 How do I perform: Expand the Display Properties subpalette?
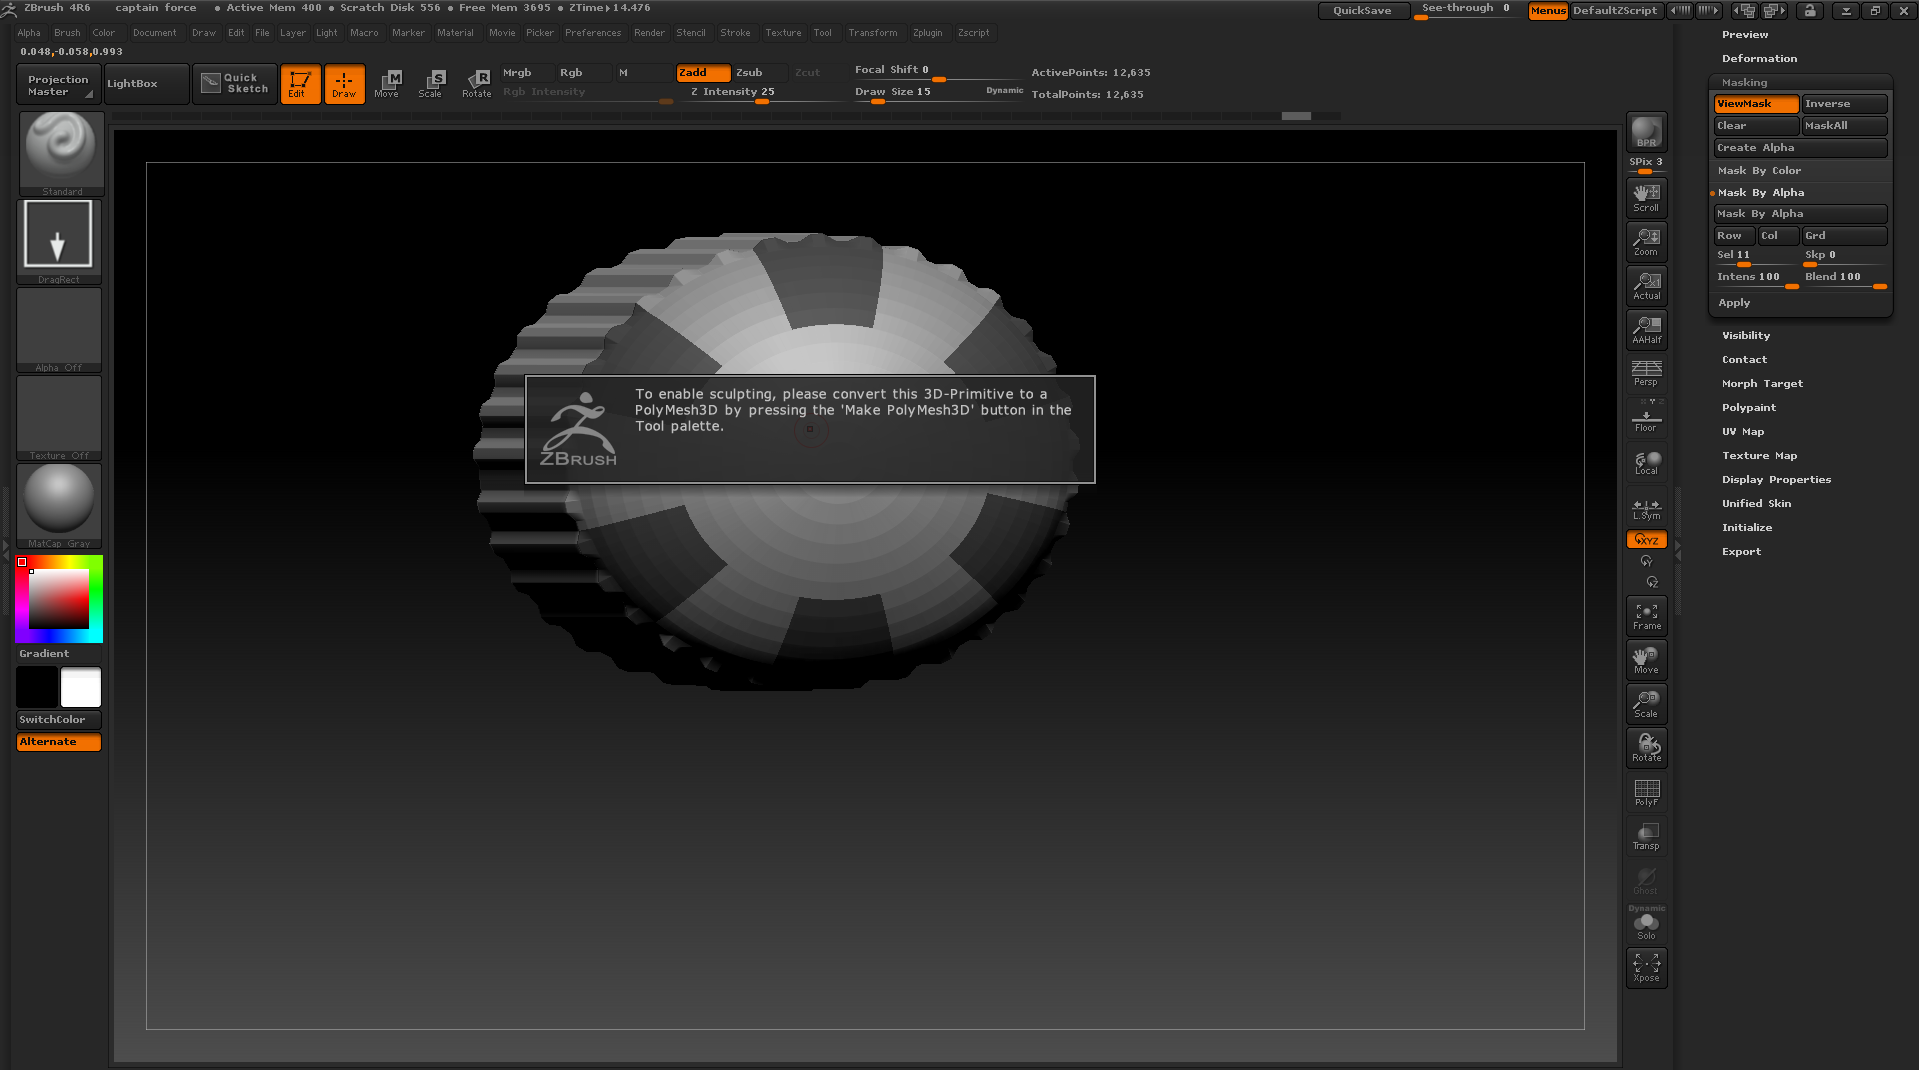pyautogui.click(x=1776, y=480)
